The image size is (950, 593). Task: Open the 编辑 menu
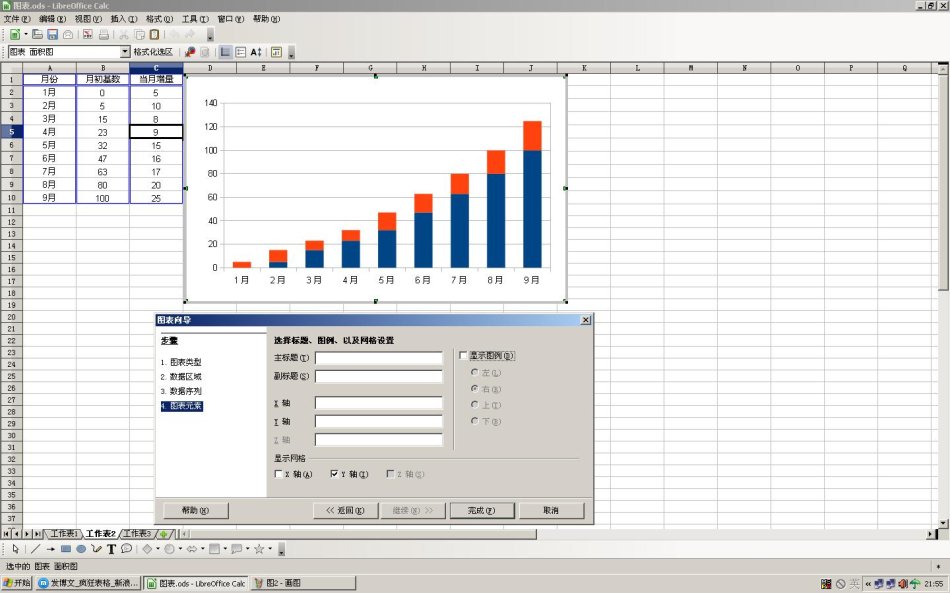point(52,19)
